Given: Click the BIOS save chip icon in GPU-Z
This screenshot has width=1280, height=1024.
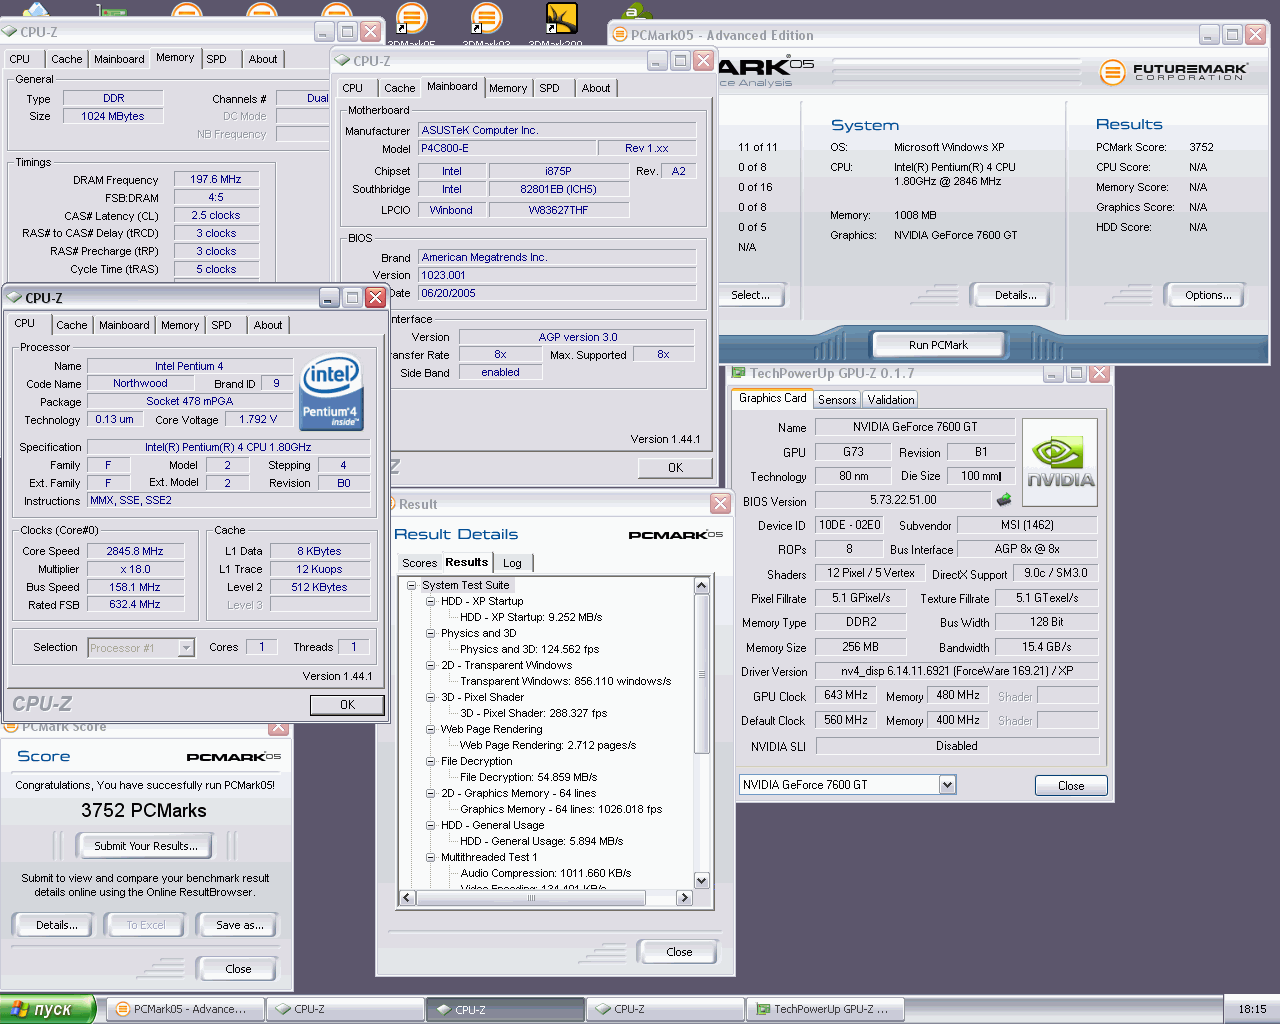Looking at the screenshot, I should [1004, 499].
